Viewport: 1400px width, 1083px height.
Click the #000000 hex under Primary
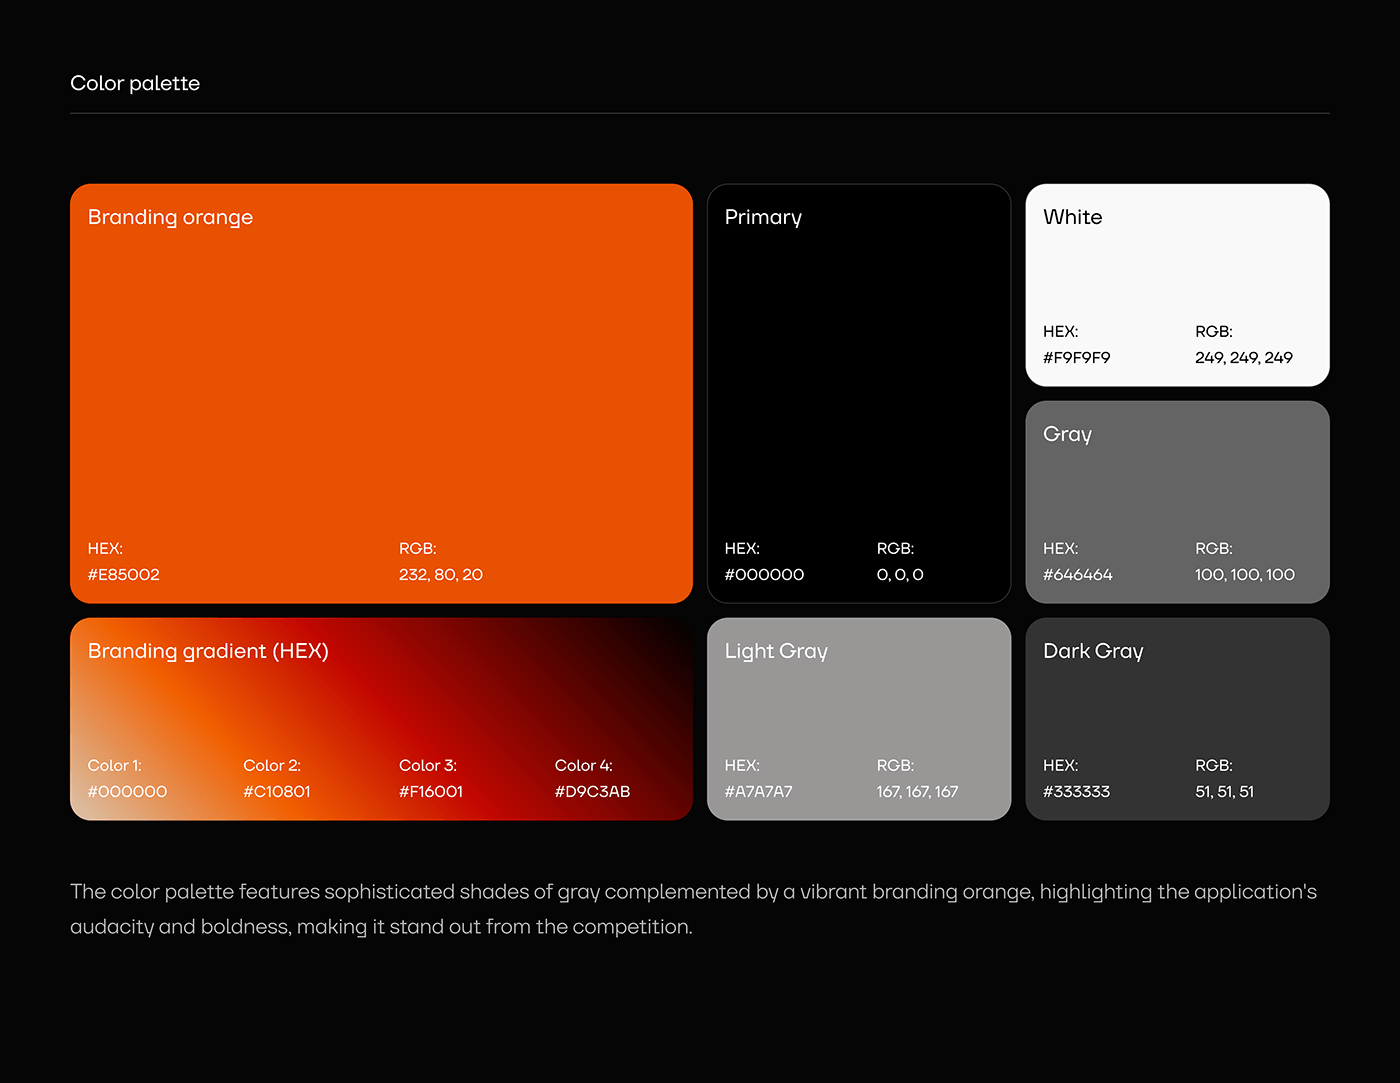coord(764,575)
